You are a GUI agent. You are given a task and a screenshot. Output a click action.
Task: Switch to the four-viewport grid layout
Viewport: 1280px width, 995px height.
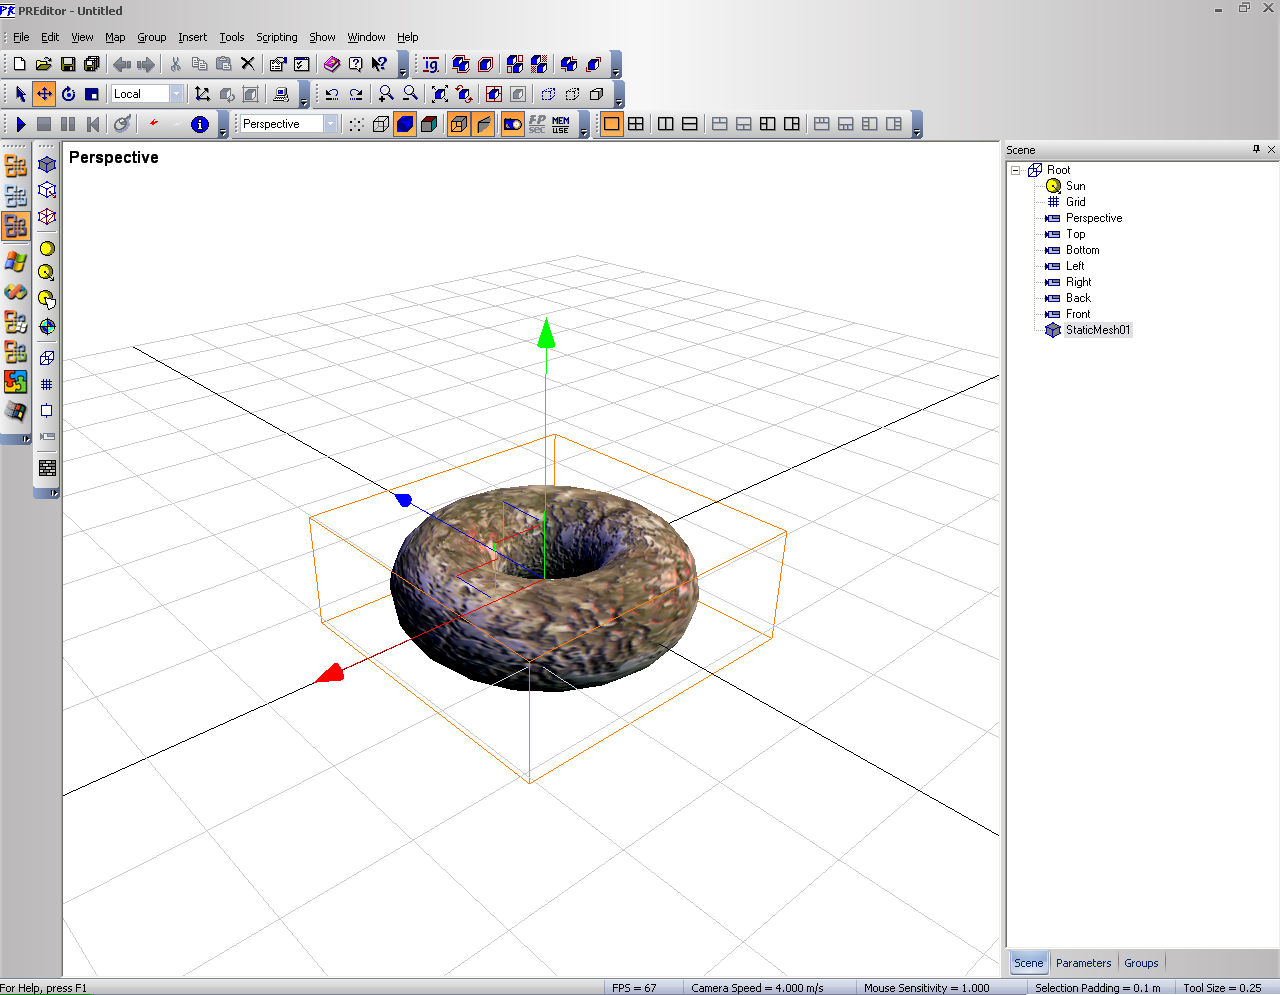coord(636,124)
